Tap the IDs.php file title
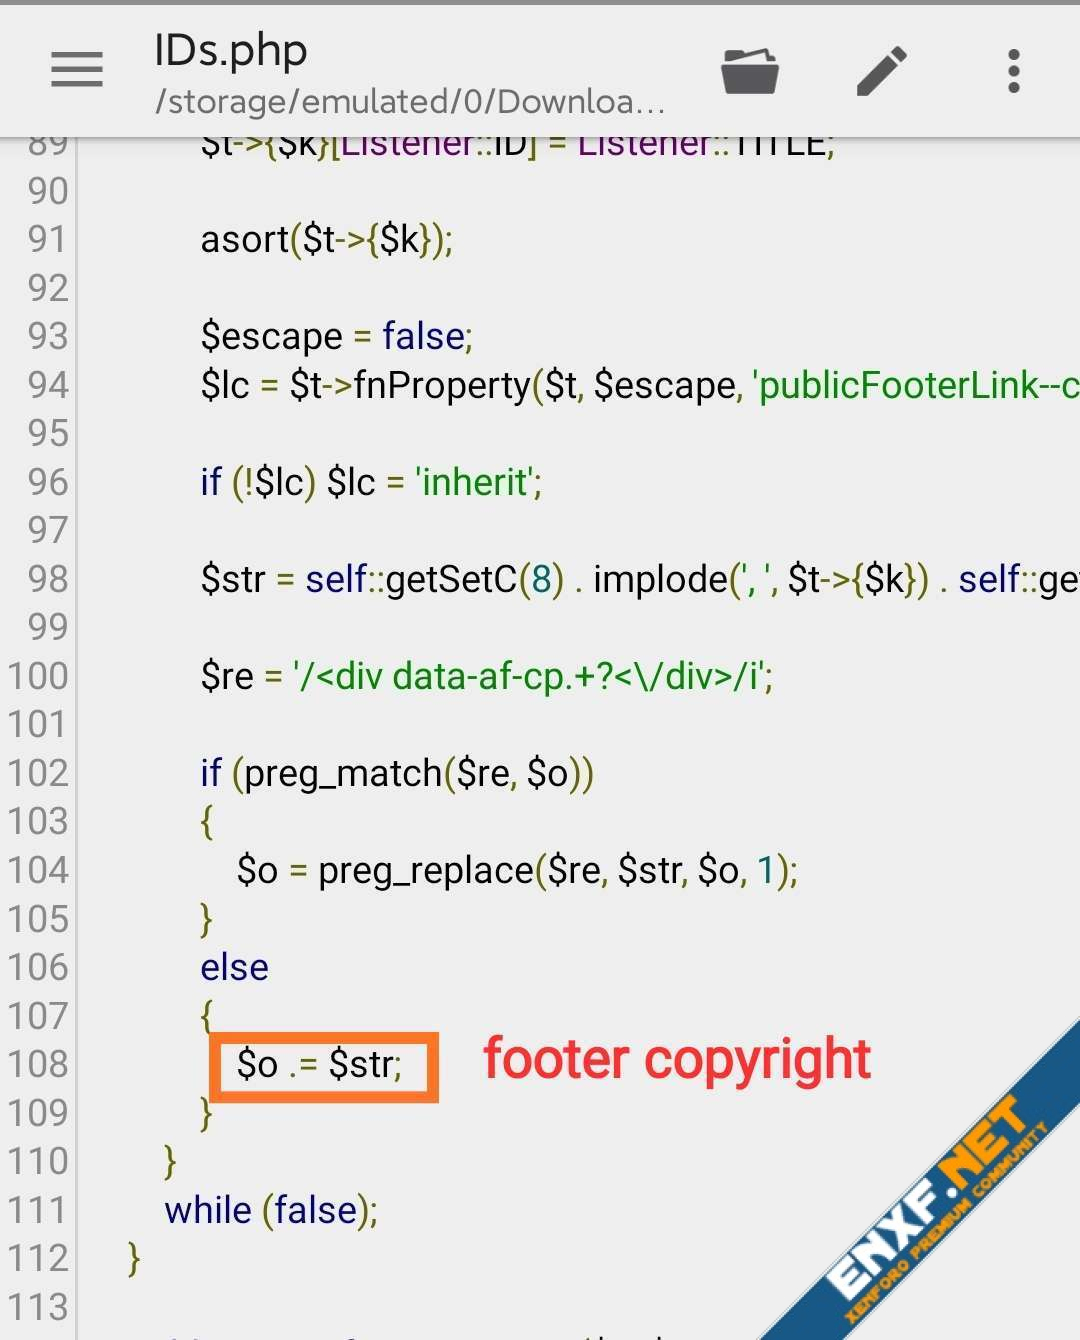Image resolution: width=1080 pixels, height=1340 pixels. pyautogui.click(x=231, y=50)
